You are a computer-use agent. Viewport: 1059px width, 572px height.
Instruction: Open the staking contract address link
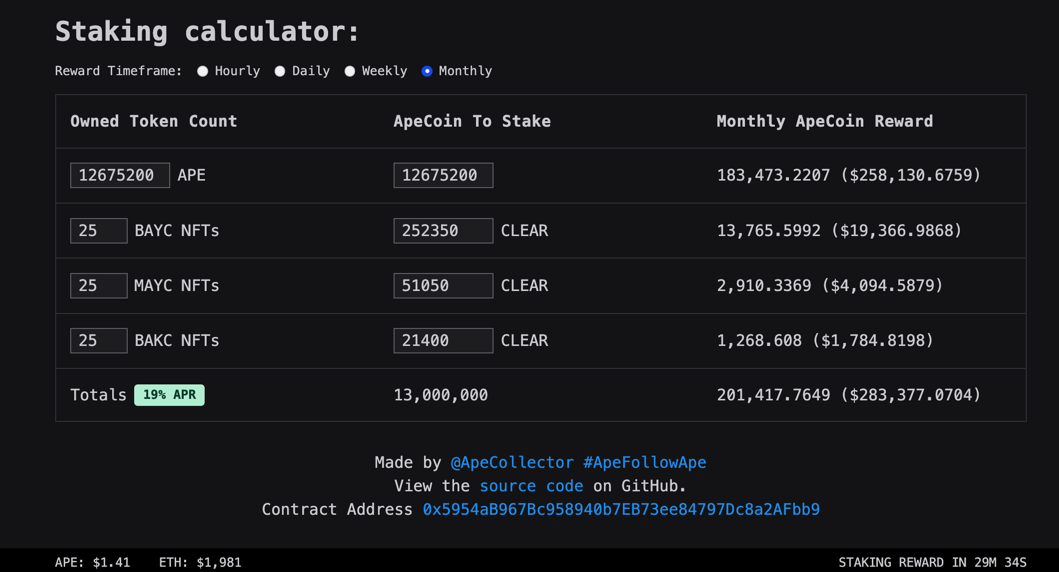(x=621, y=509)
